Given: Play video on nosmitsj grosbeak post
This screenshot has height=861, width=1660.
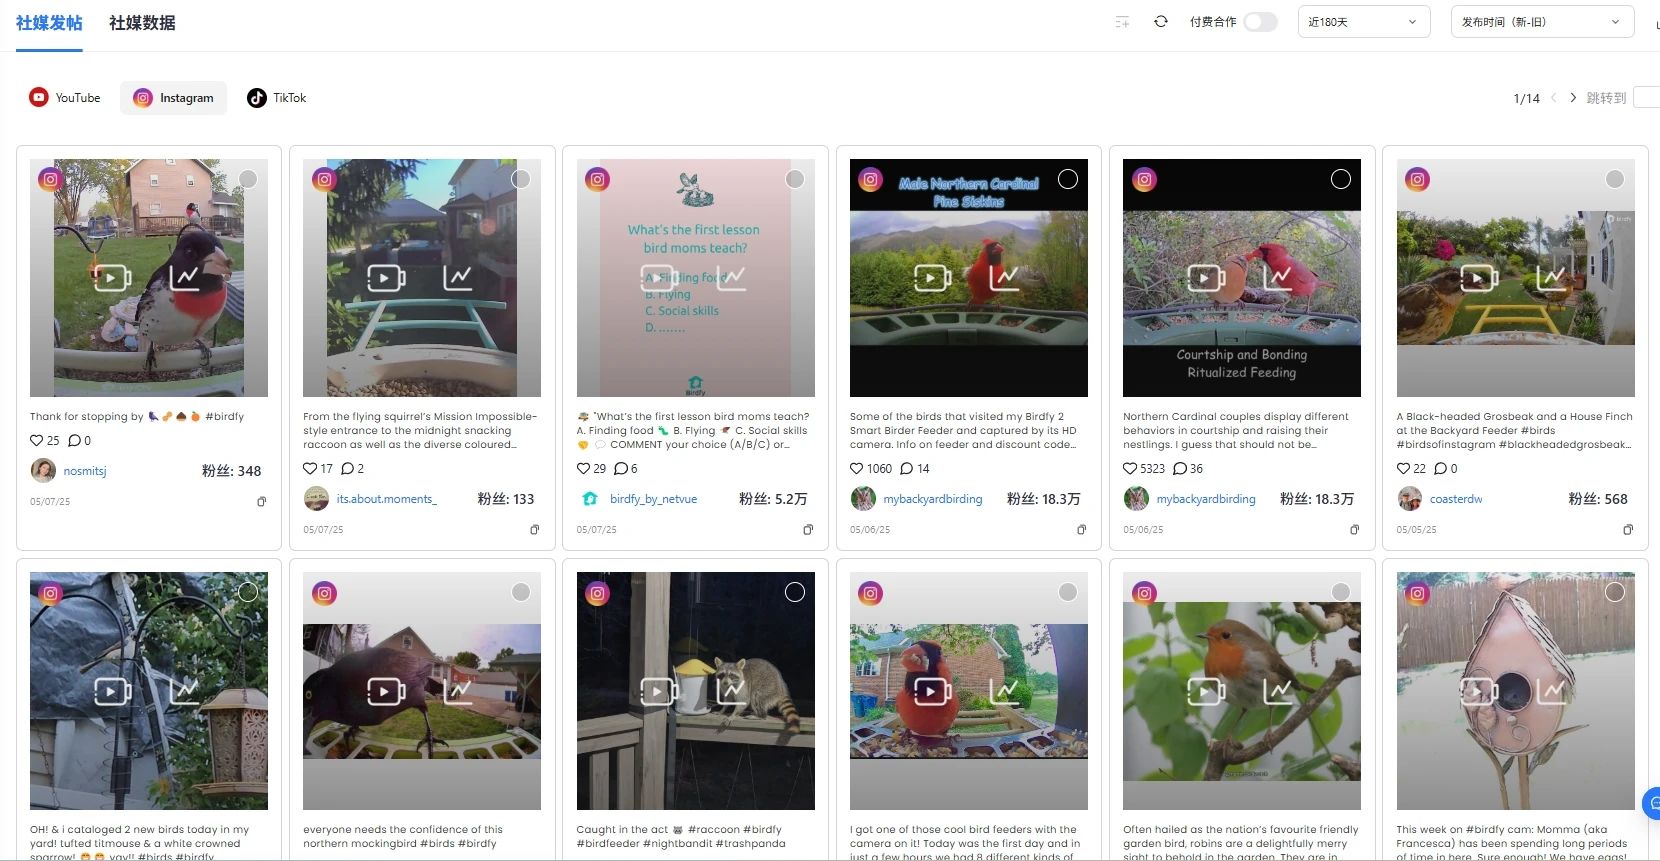Looking at the screenshot, I should [x=112, y=277].
